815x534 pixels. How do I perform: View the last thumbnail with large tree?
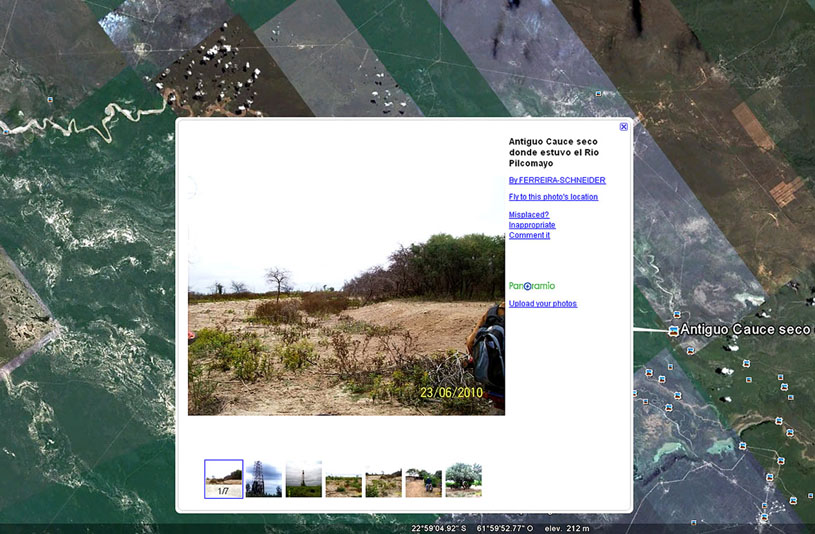[463, 479]
